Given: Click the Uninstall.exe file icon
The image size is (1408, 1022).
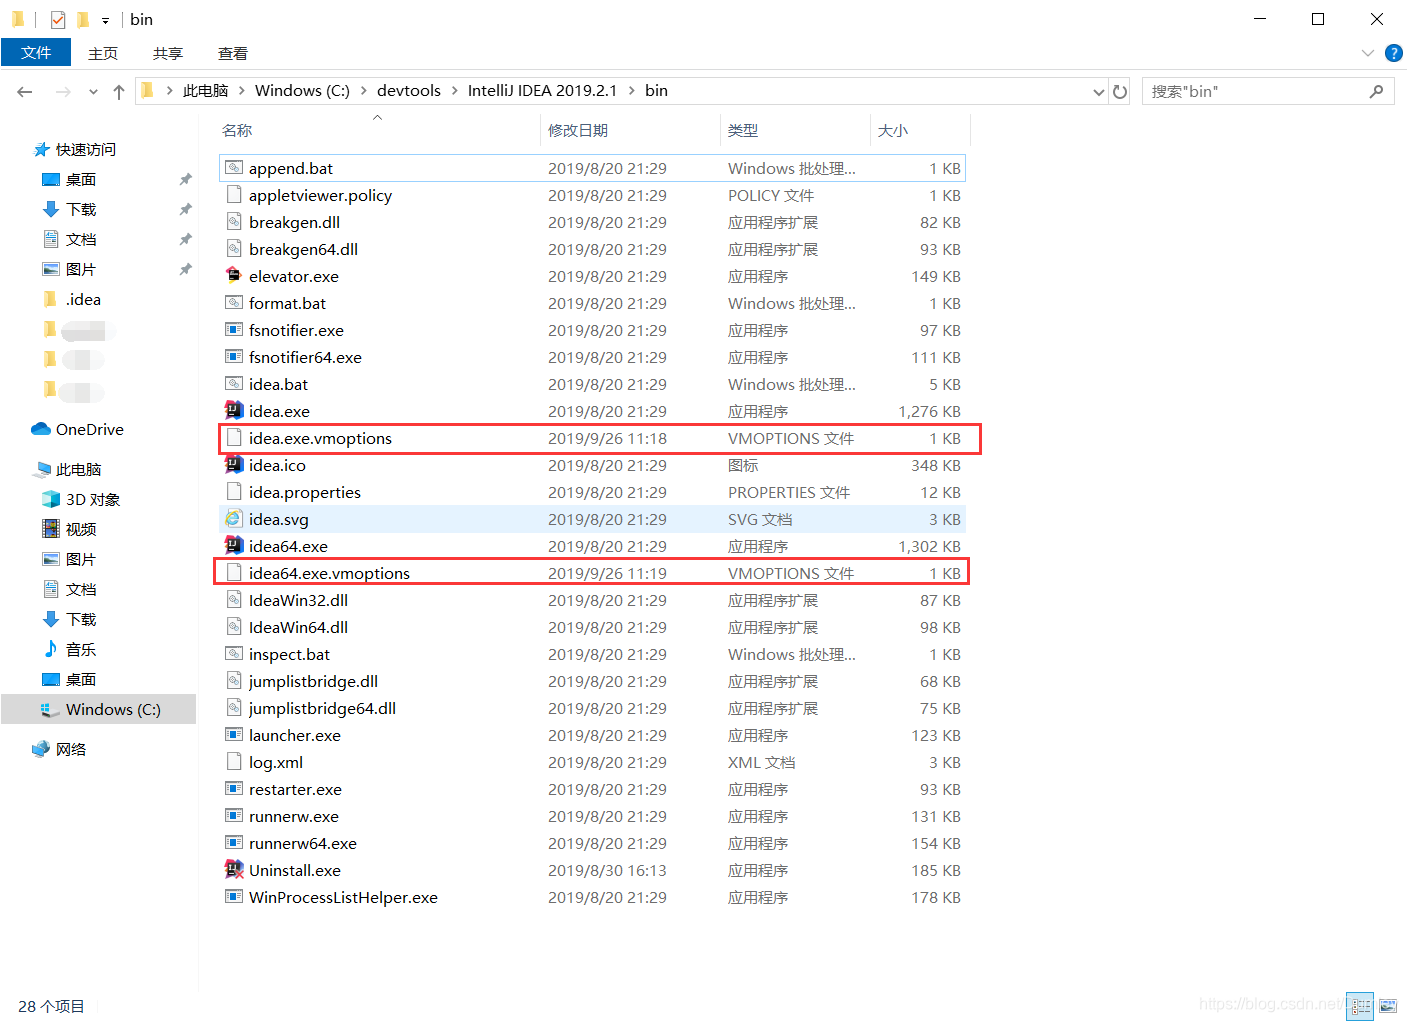Looking at the screenshot, I should [234, 870].
